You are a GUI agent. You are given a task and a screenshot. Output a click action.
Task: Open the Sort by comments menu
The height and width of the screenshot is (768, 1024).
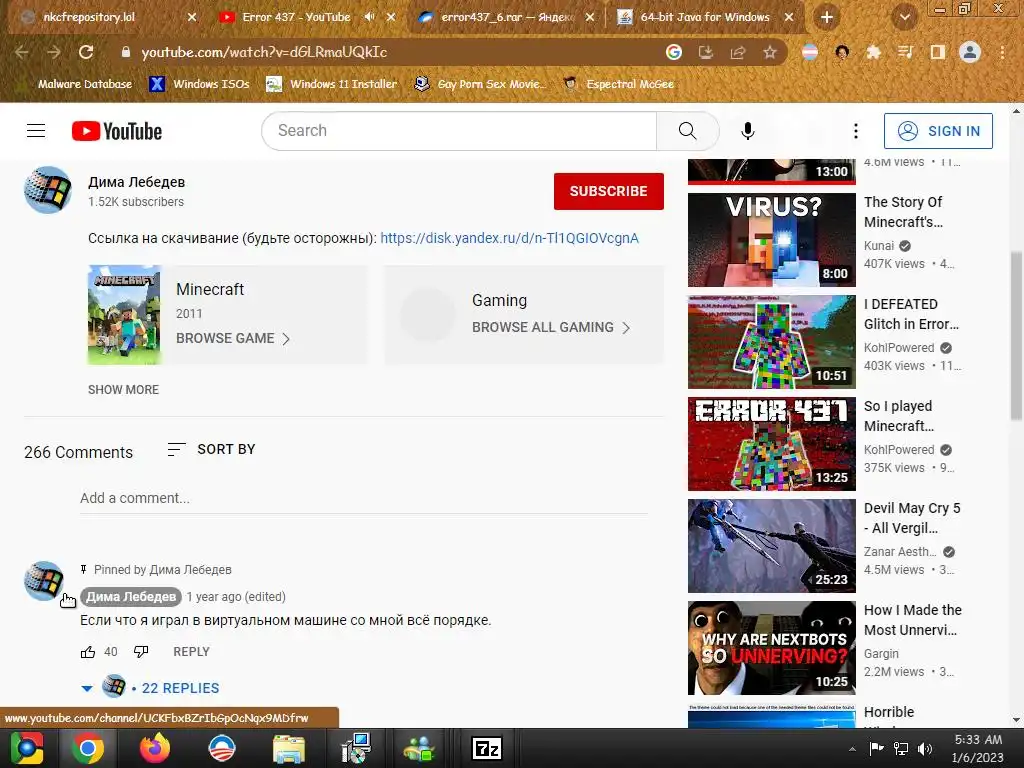[x=211, y=449]
